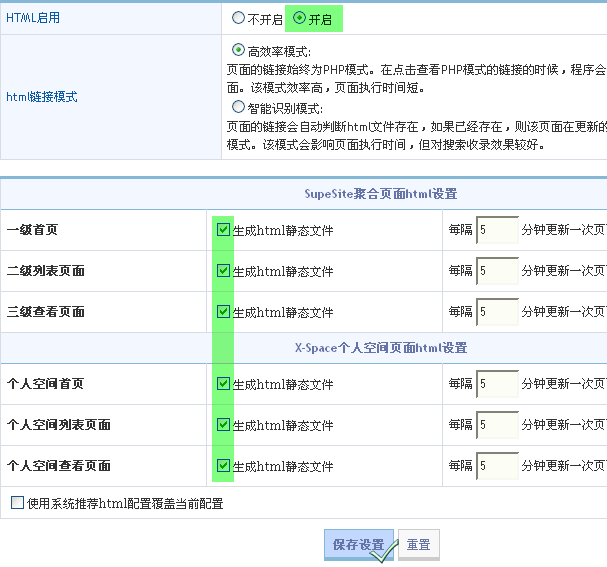Click the X-Space个人空间页面html设置 section heading
Screen dimensions: 607x567
point(381,348)
